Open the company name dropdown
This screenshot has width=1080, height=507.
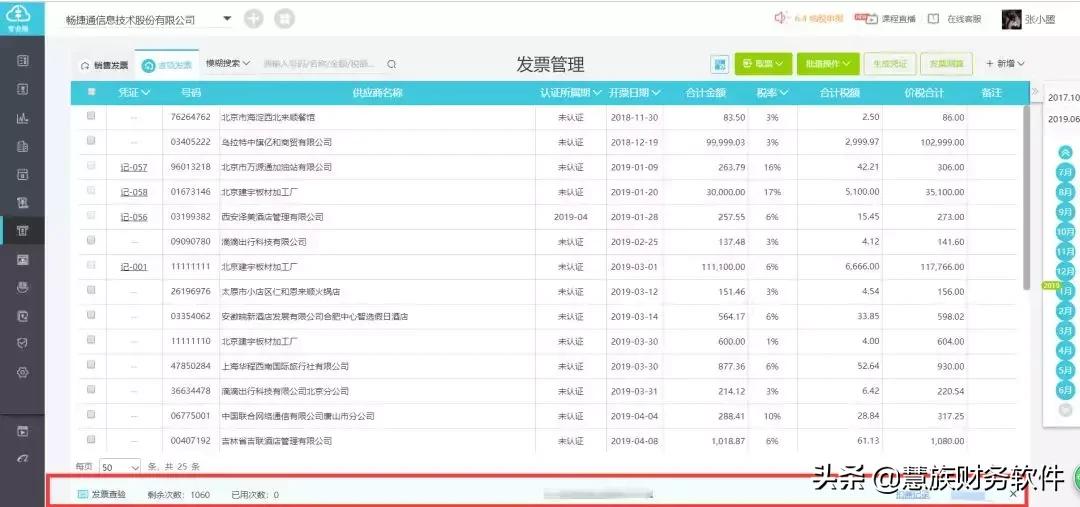(227, 19)
